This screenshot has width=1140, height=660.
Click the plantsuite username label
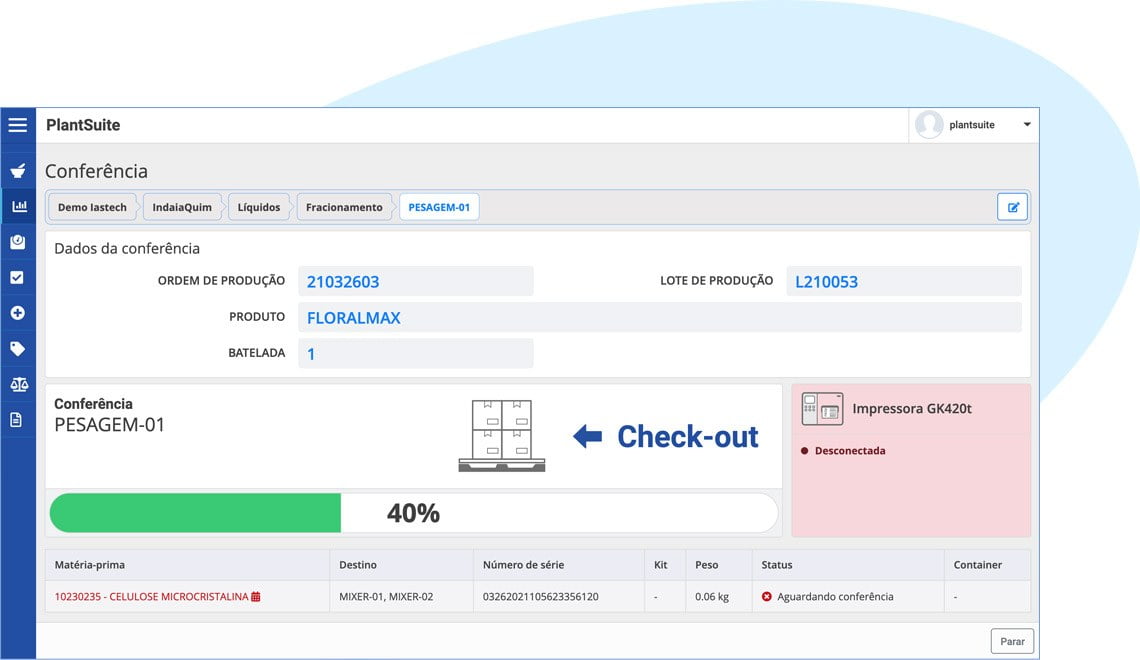[x=972, y=125]
